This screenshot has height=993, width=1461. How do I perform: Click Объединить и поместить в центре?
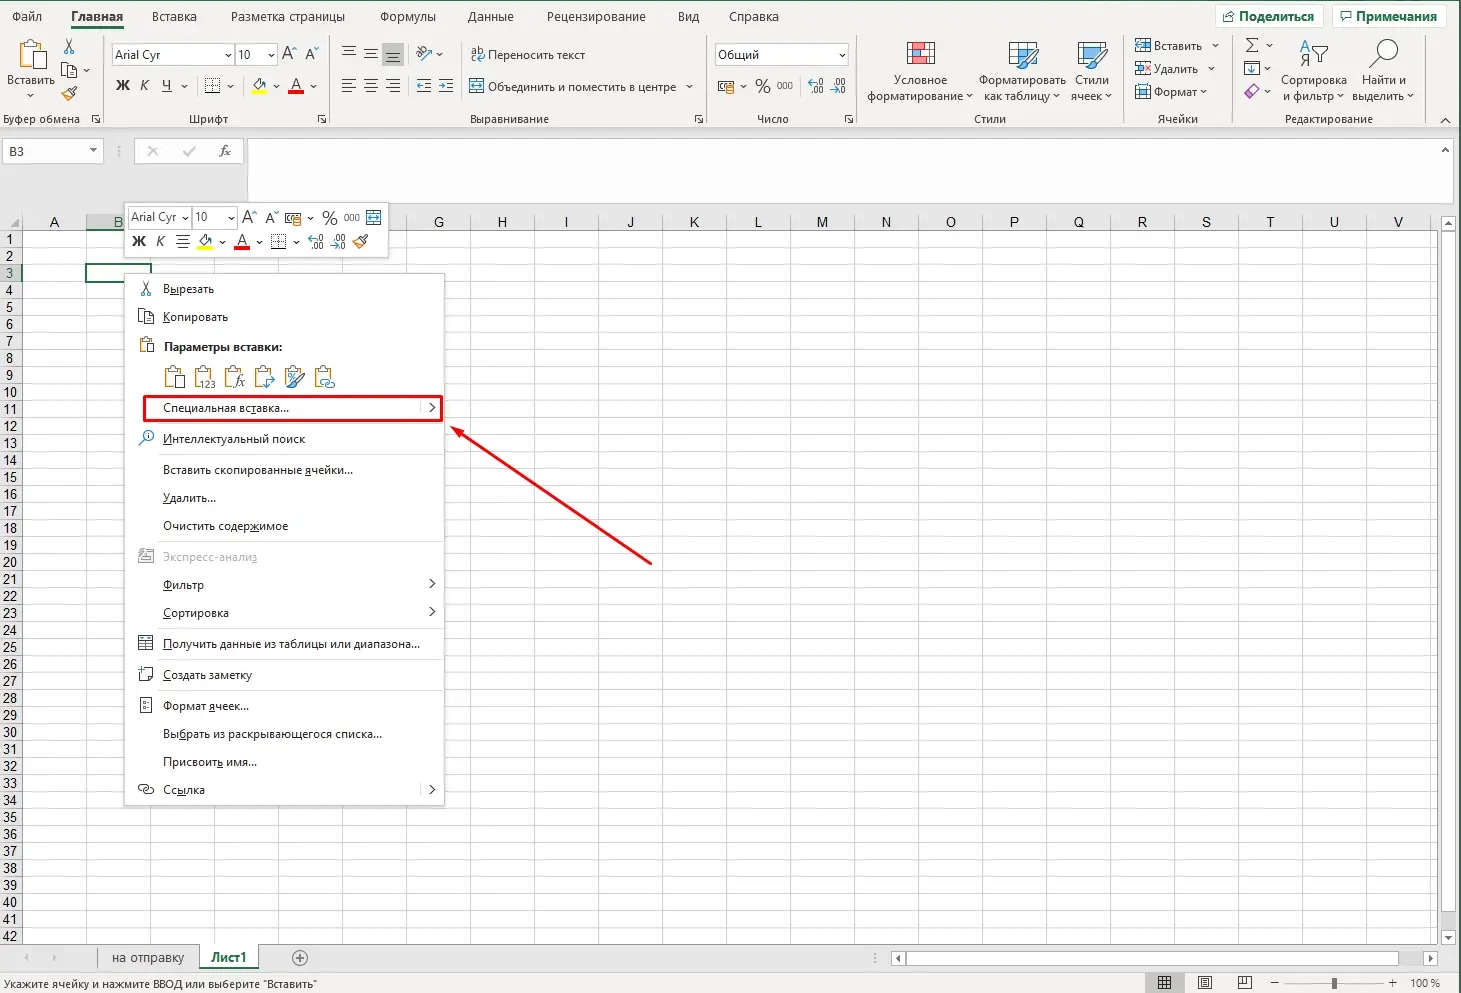pos(573,87)
